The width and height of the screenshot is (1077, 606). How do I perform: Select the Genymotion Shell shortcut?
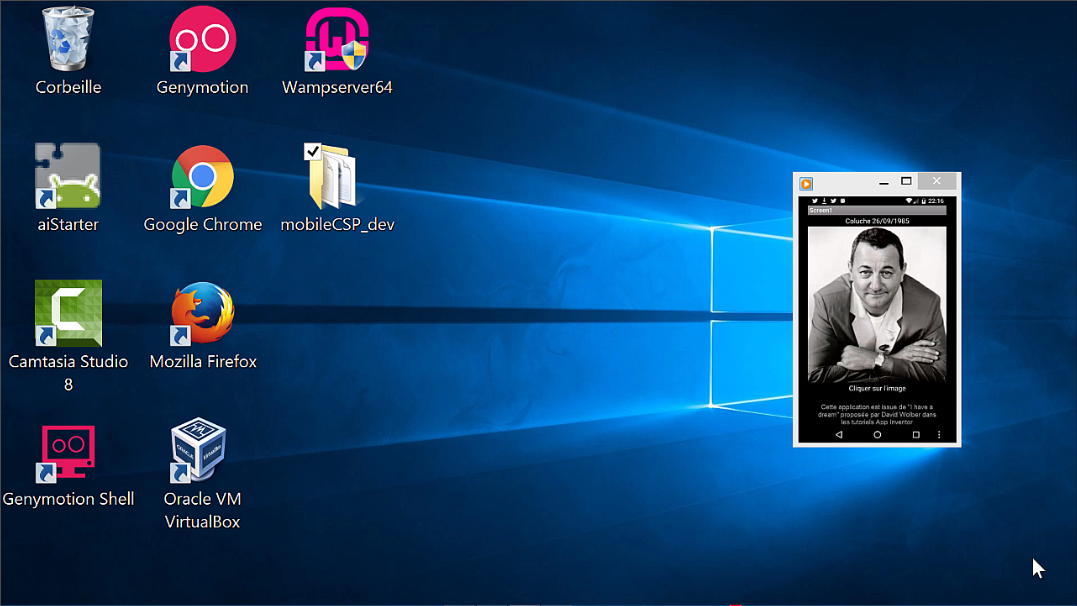67,452
